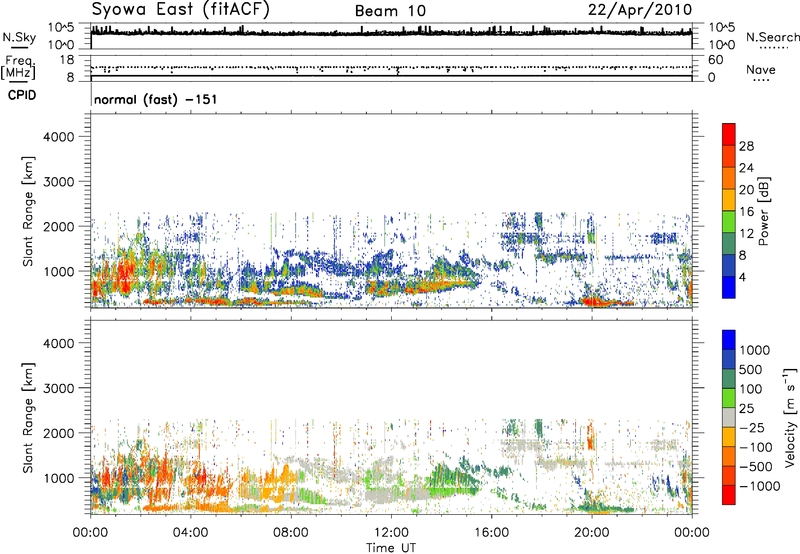Click the 'Time UT' axis label
Image resolution: width=800 pixels, height=554 pixels.
click(391, 548)
